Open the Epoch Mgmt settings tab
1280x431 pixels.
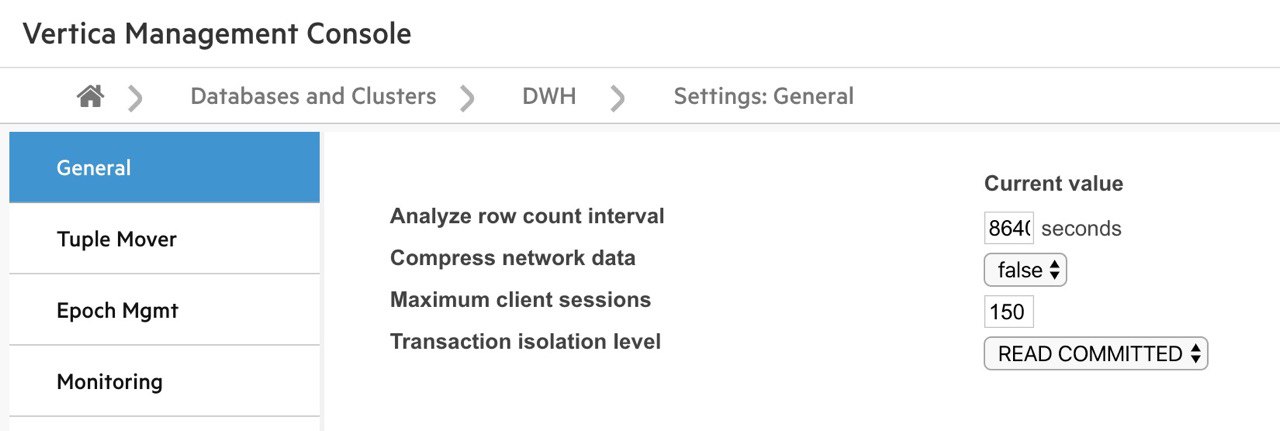[164, 310]
